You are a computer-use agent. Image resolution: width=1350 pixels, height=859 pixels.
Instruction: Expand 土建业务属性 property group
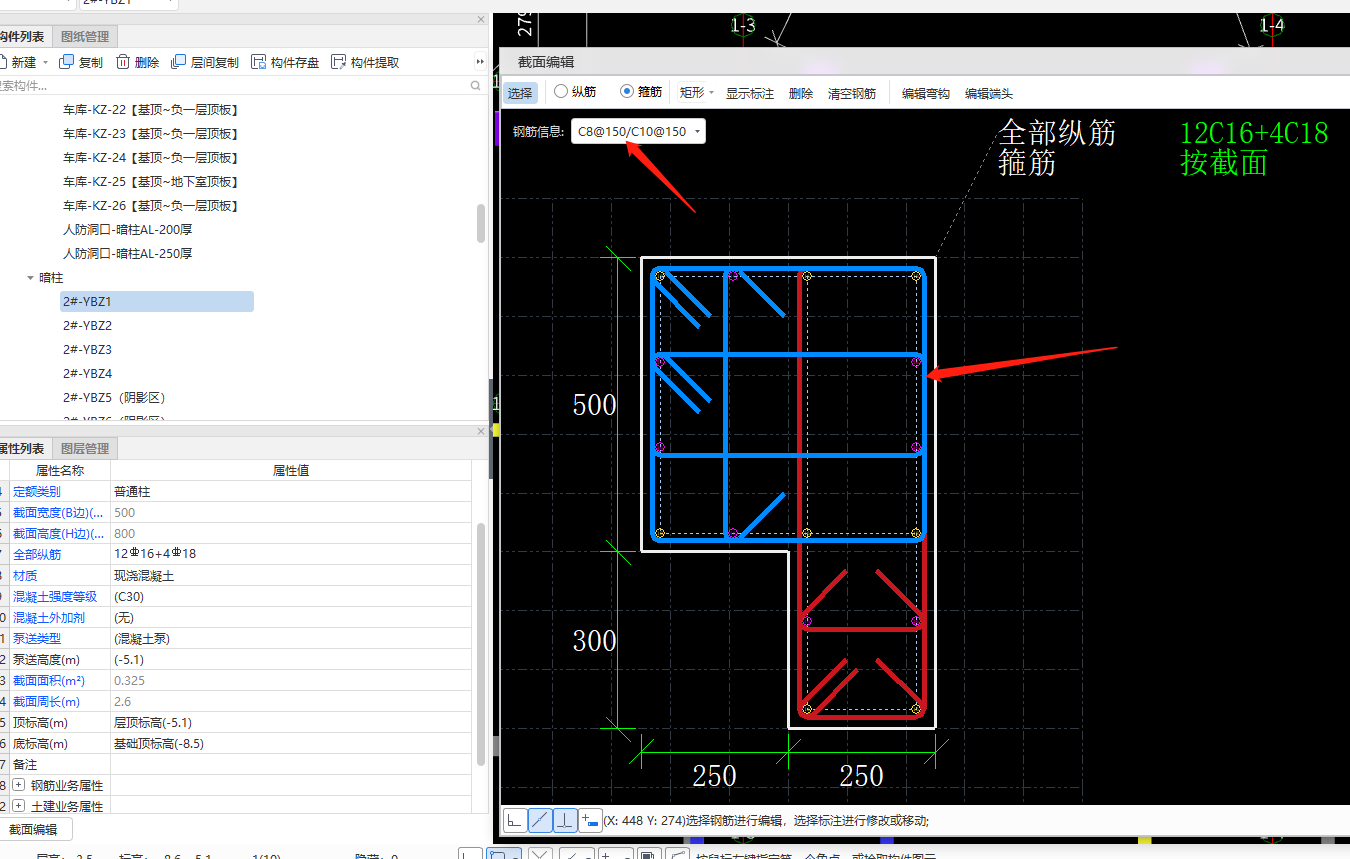click(18, 806)
